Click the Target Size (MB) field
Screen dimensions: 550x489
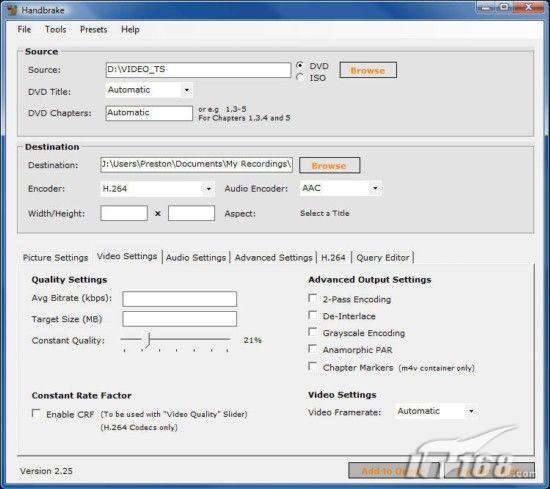tap(179, 319)
